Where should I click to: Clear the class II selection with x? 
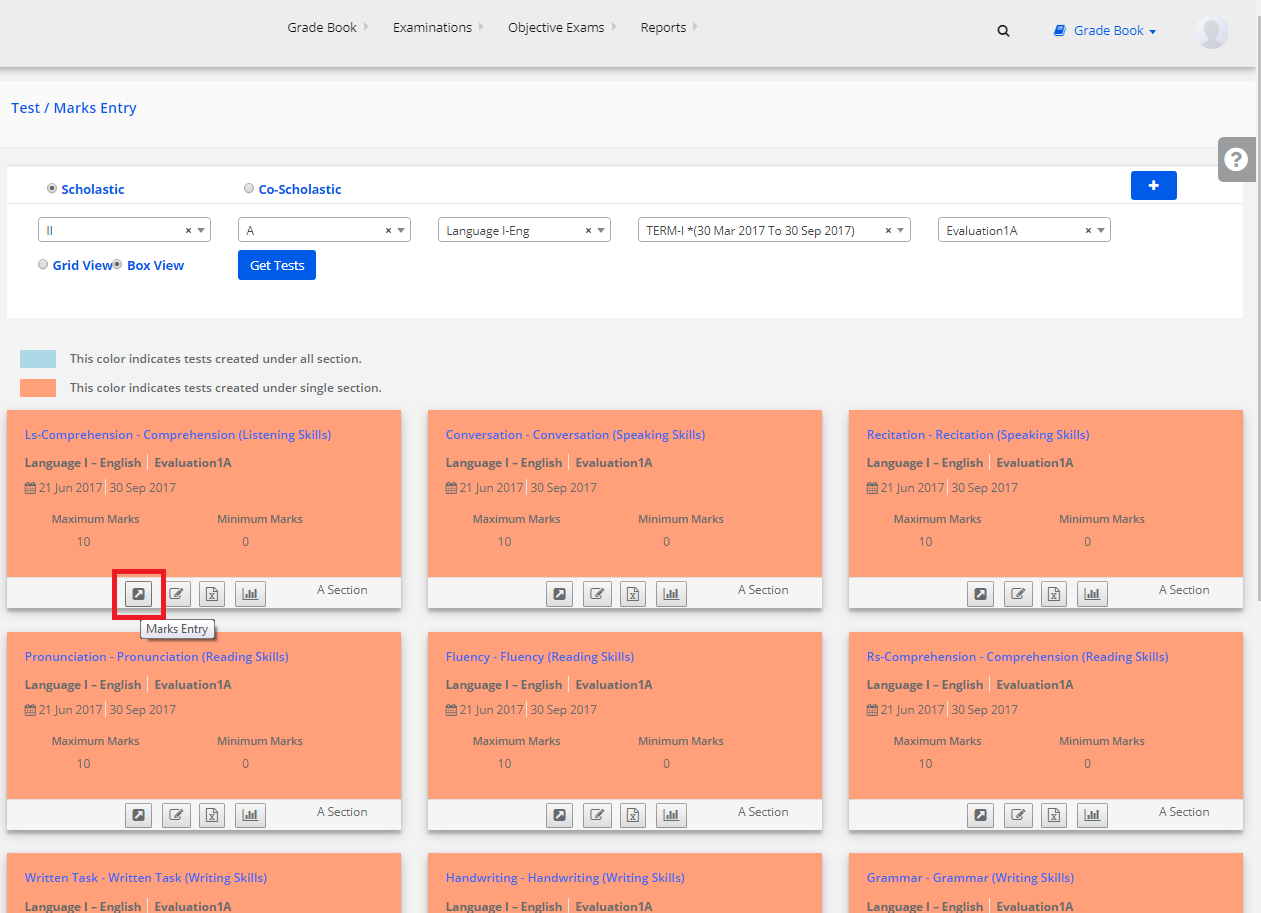(x=188, y=230)
